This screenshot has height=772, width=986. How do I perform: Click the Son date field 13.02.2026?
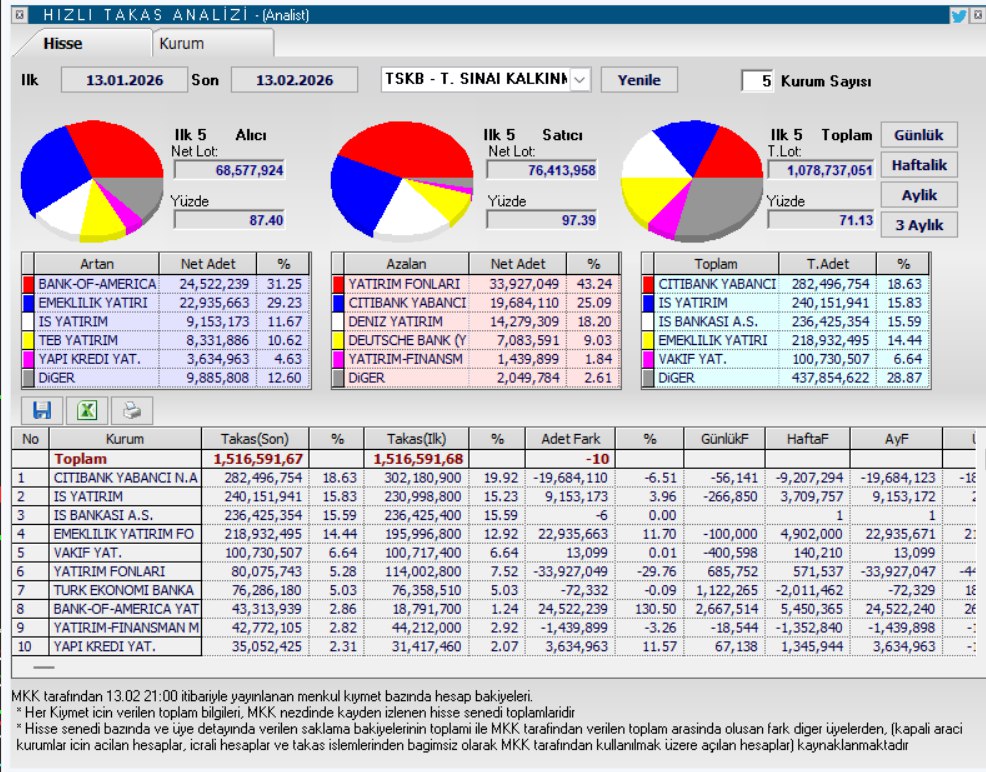point(294,80)
